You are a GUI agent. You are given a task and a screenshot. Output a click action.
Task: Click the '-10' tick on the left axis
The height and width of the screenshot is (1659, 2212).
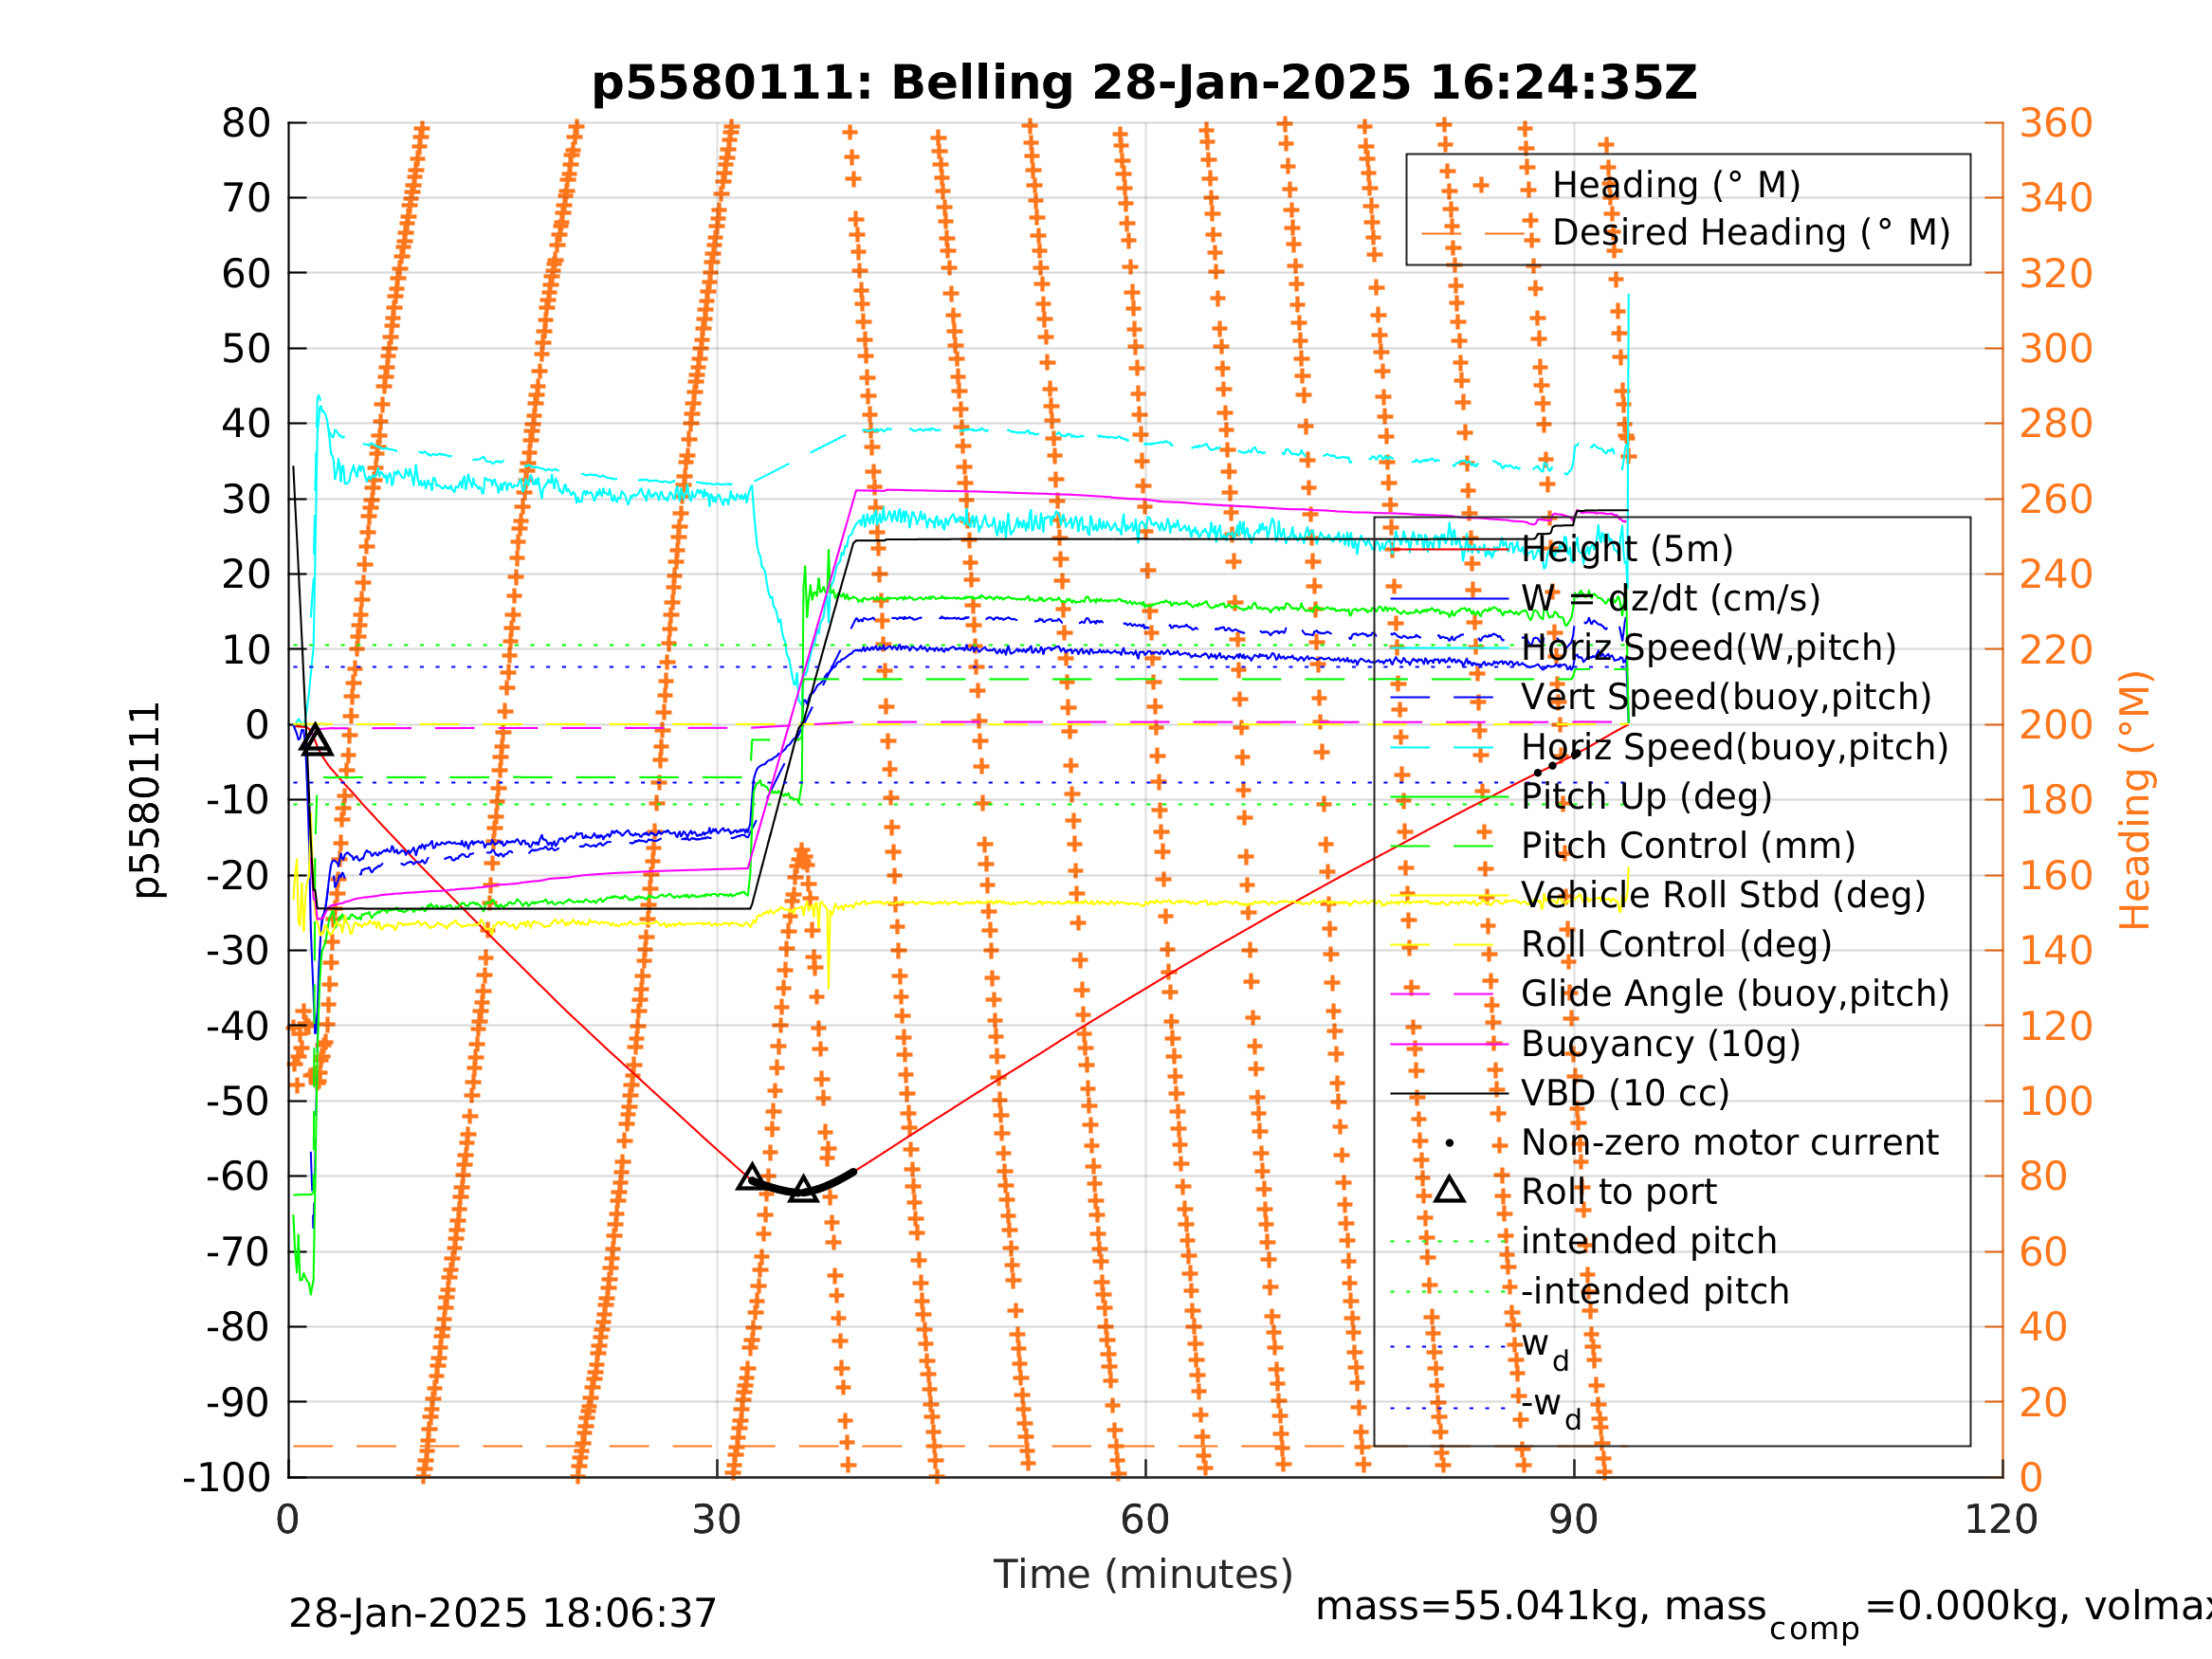point(238,800)
